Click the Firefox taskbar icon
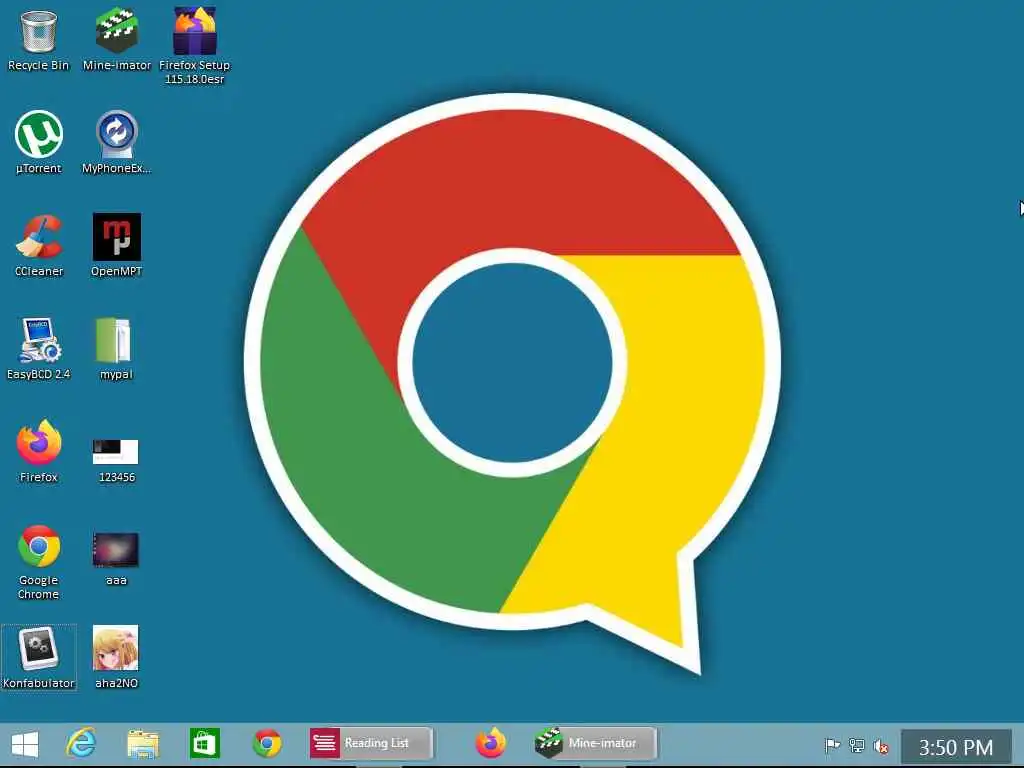This screenshot has height=768, width=1024. tap(490, 743)
